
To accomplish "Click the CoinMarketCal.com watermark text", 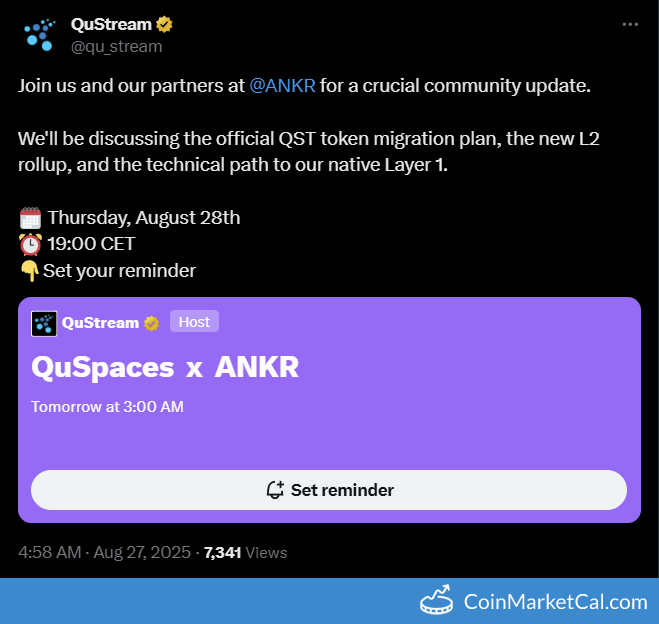I will (x=556, y=602).
